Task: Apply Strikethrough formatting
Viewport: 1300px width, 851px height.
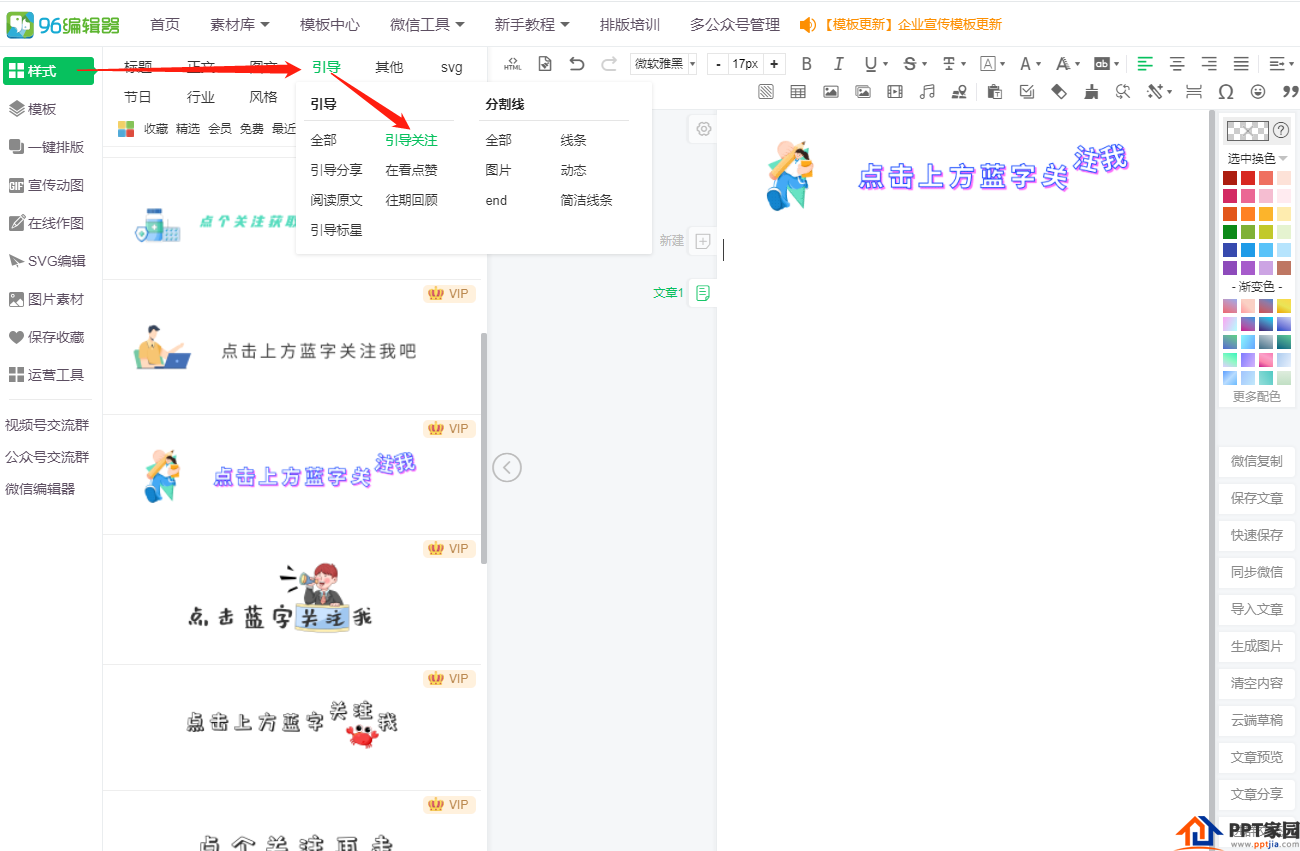Action: coord(909,64)
